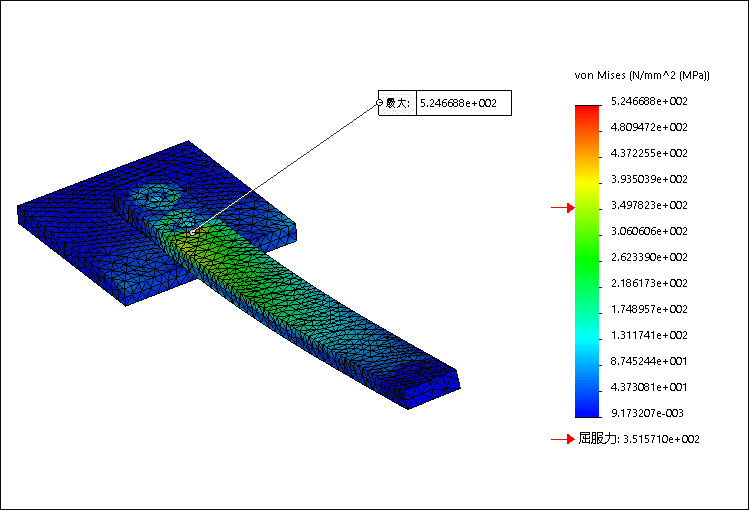Click the legend value 8.745244e+001

pyautogui.click(x=649, y=361)
